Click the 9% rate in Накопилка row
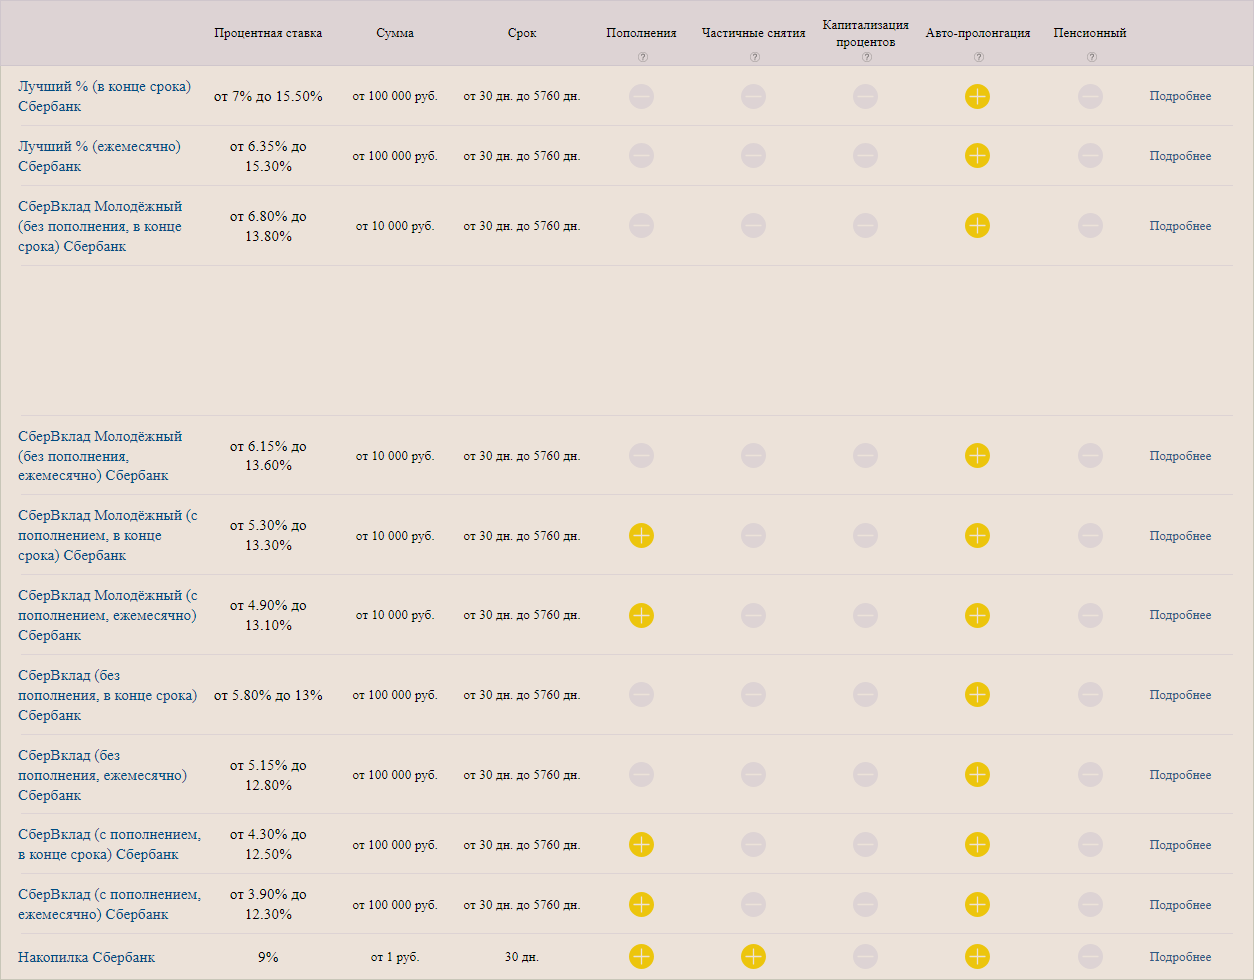Image resolution: width=1254 pixels, height=980 pixels. pos(268,957)
